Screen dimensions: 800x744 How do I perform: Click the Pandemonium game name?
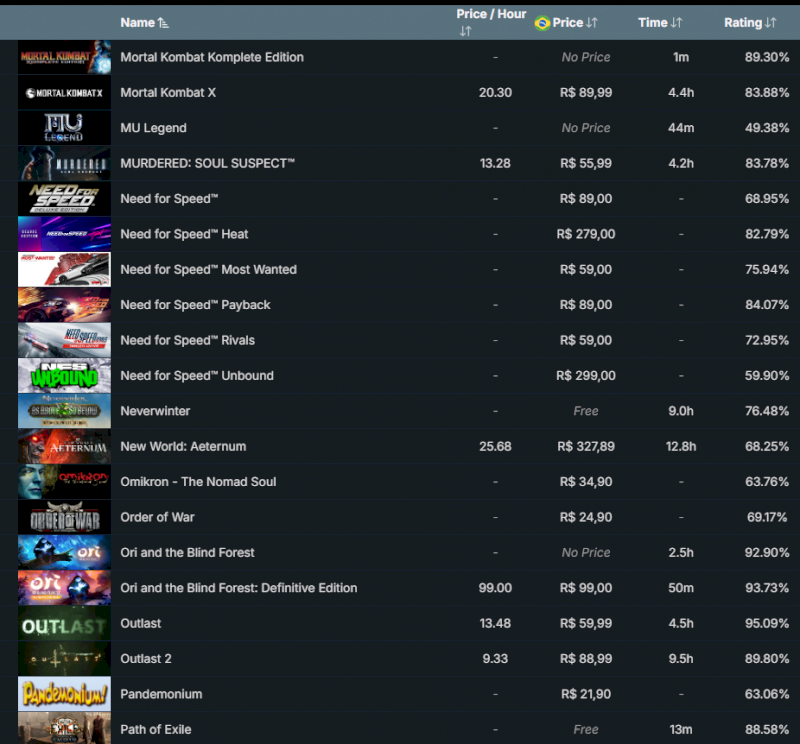[161, 694]
